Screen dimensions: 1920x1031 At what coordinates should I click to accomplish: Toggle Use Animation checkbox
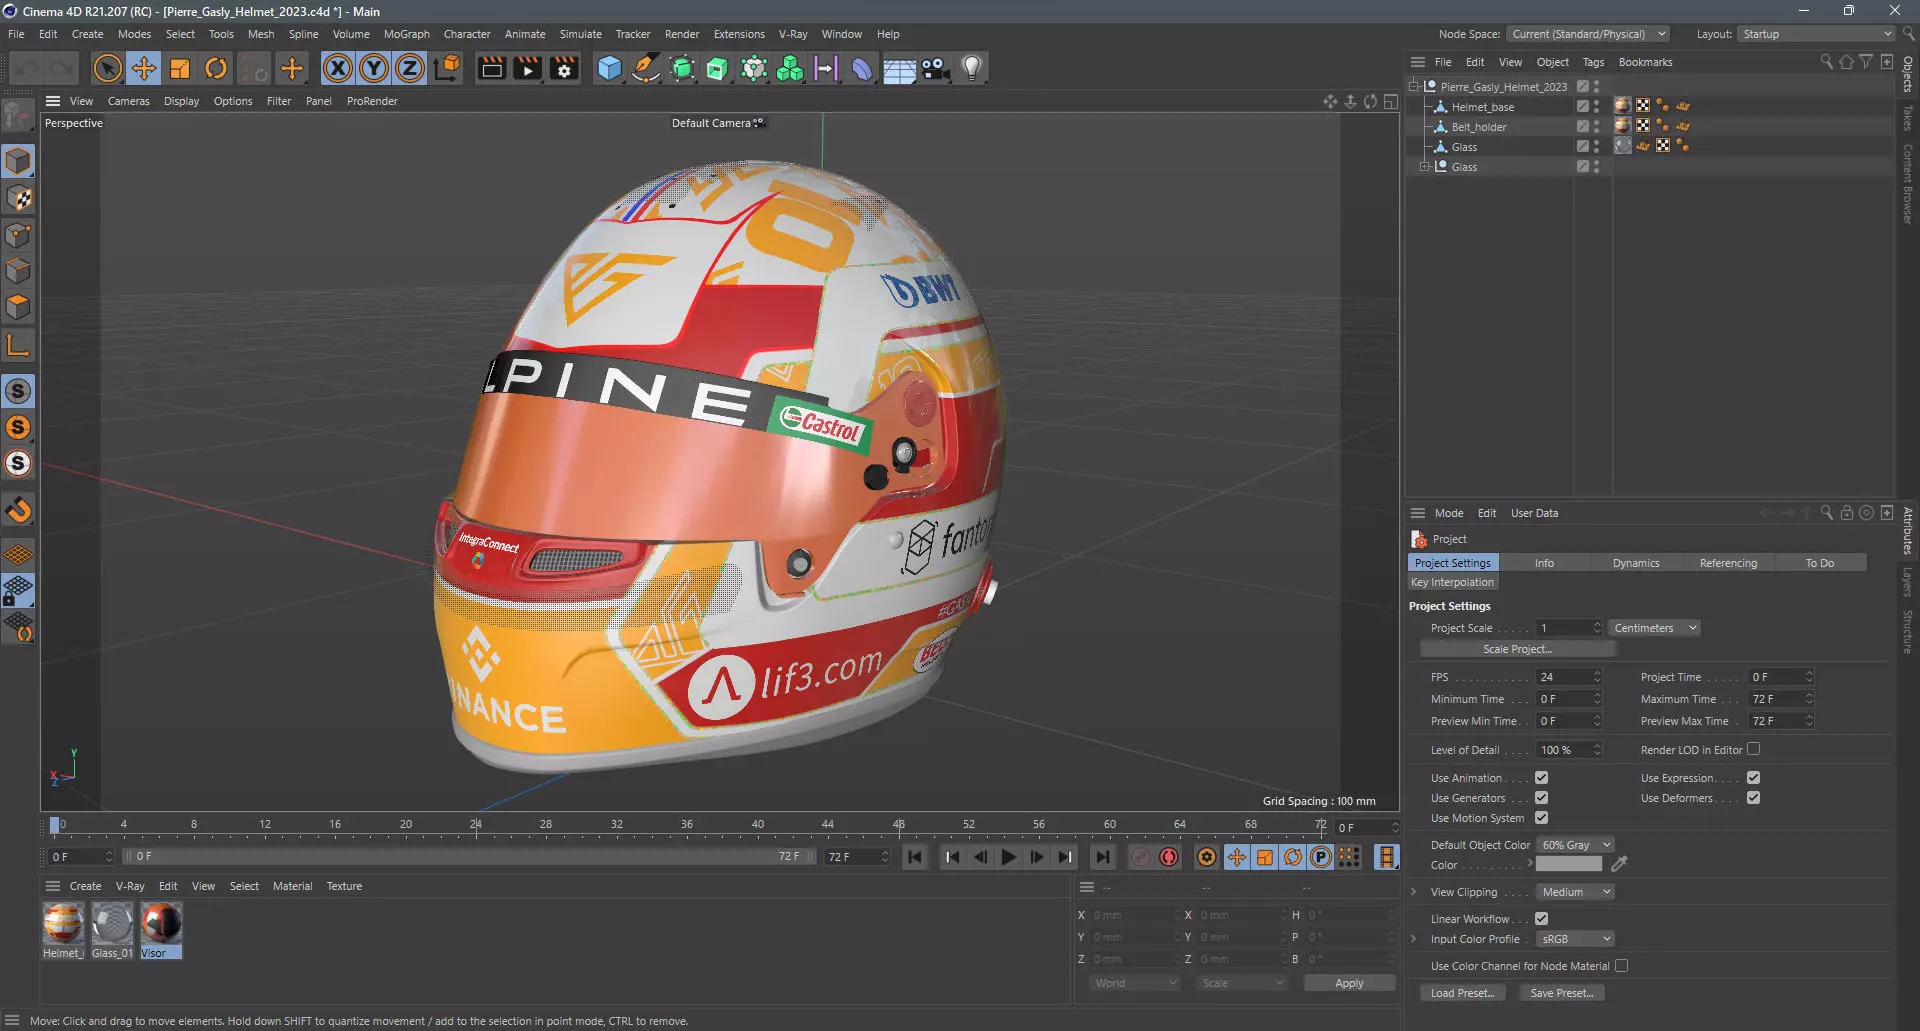[x=1541, y=778]
